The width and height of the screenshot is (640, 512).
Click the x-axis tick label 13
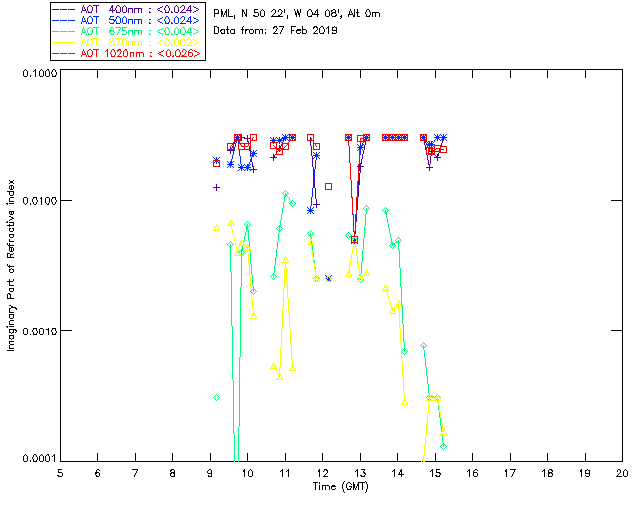(x=360, y=473)
